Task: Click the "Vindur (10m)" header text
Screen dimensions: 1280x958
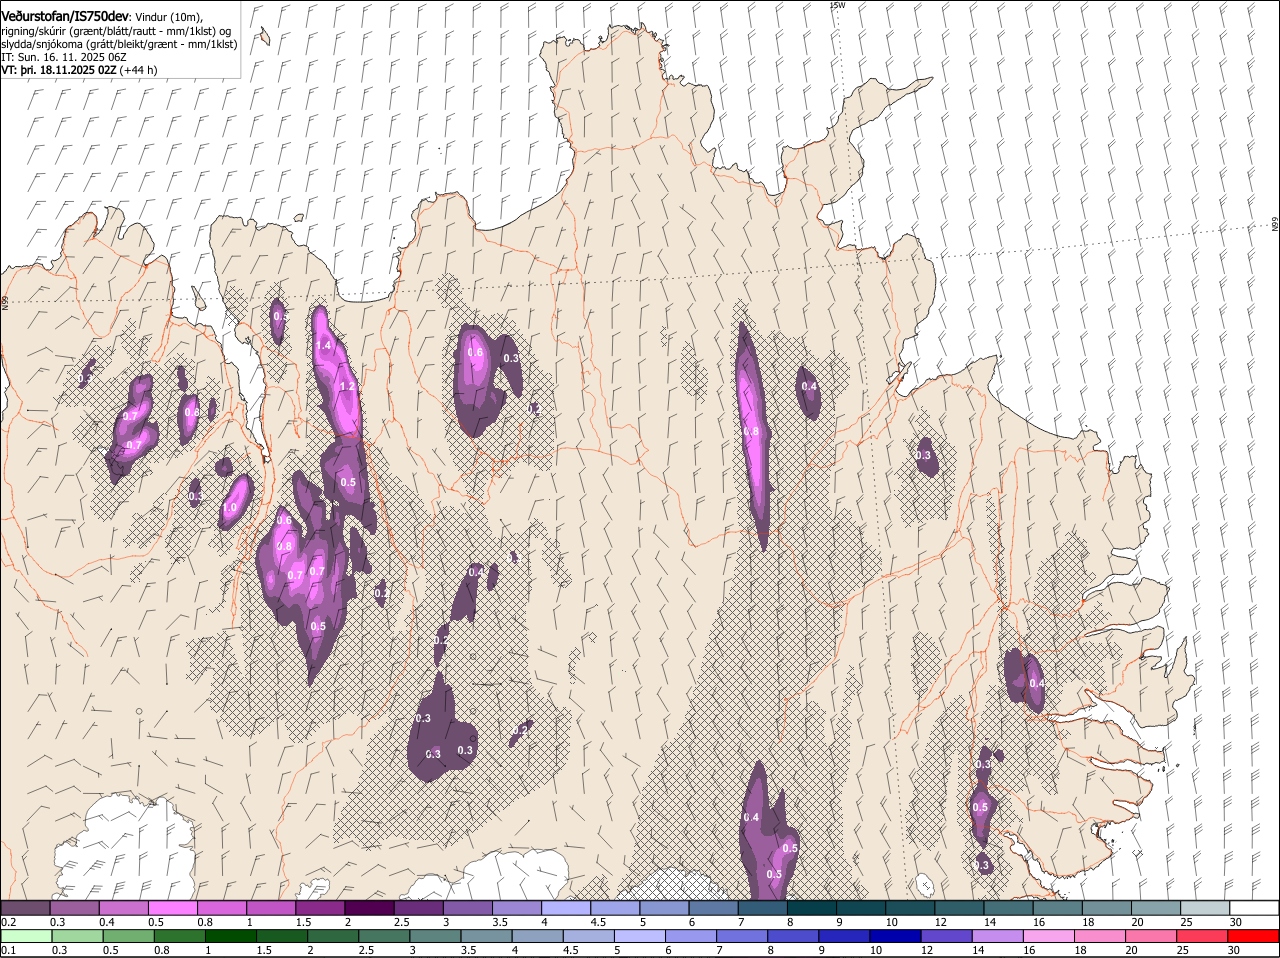Action: click(x=170, y=17)
